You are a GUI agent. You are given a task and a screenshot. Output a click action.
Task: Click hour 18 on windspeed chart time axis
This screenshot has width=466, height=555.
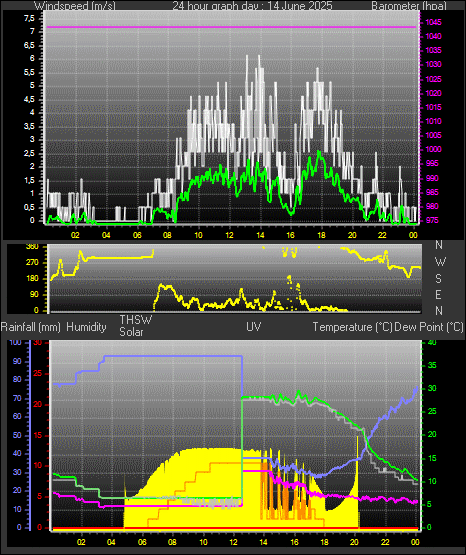(x=321, y=235)
